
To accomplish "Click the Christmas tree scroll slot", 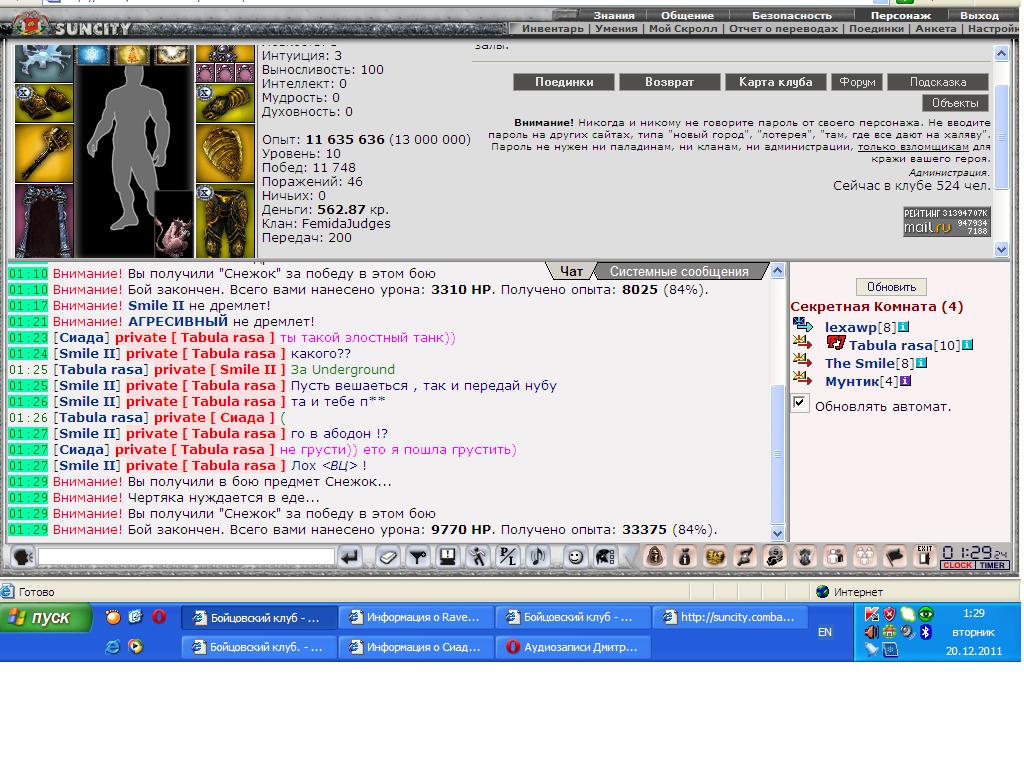I will point(131,55).
